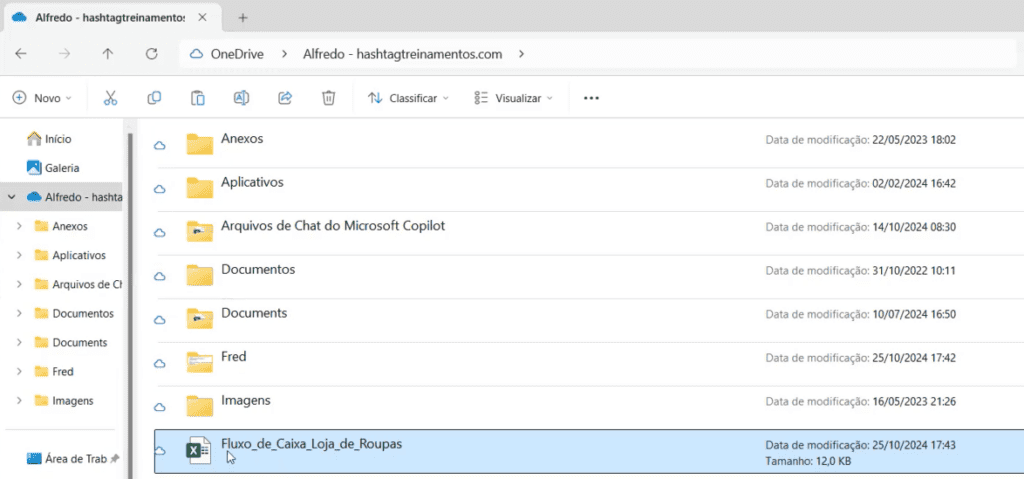Expand Documents in the navigation tree
The image size is (1024, 479).
pyautogui.click(x=20, y=342)
